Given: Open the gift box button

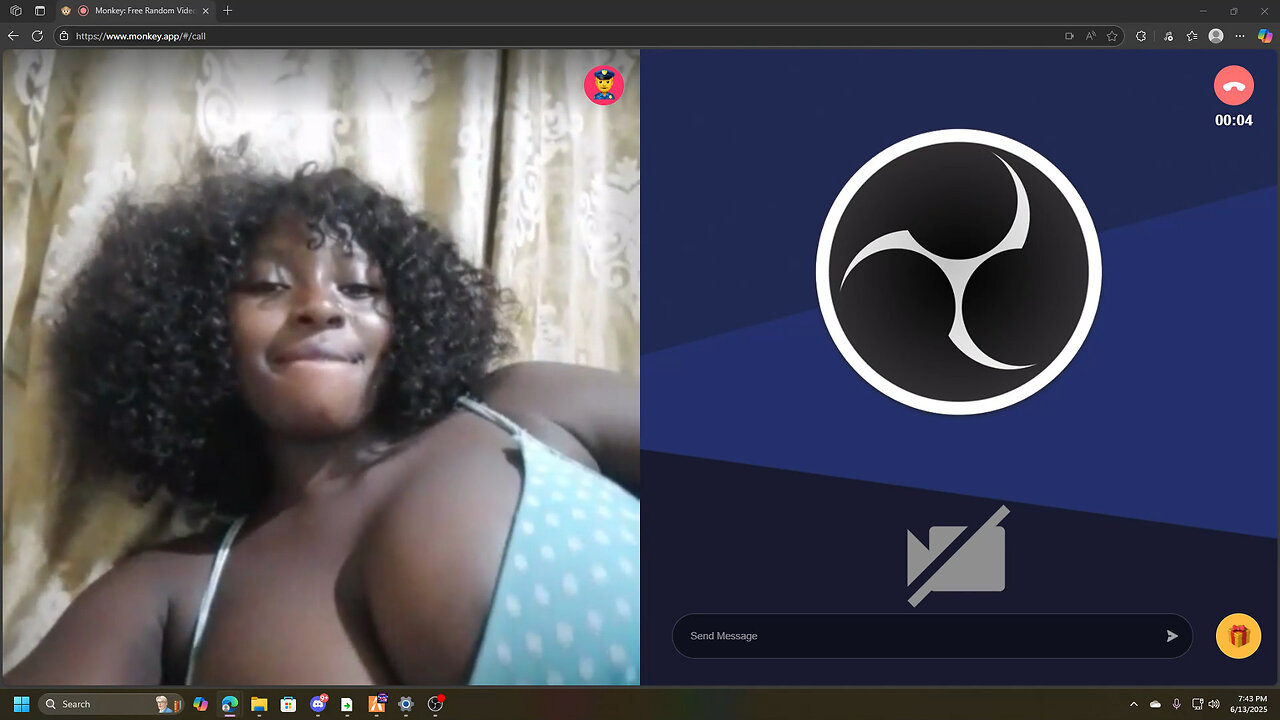Looking at the screenshot, I should pyautogui.click(x=1238, y=636).
